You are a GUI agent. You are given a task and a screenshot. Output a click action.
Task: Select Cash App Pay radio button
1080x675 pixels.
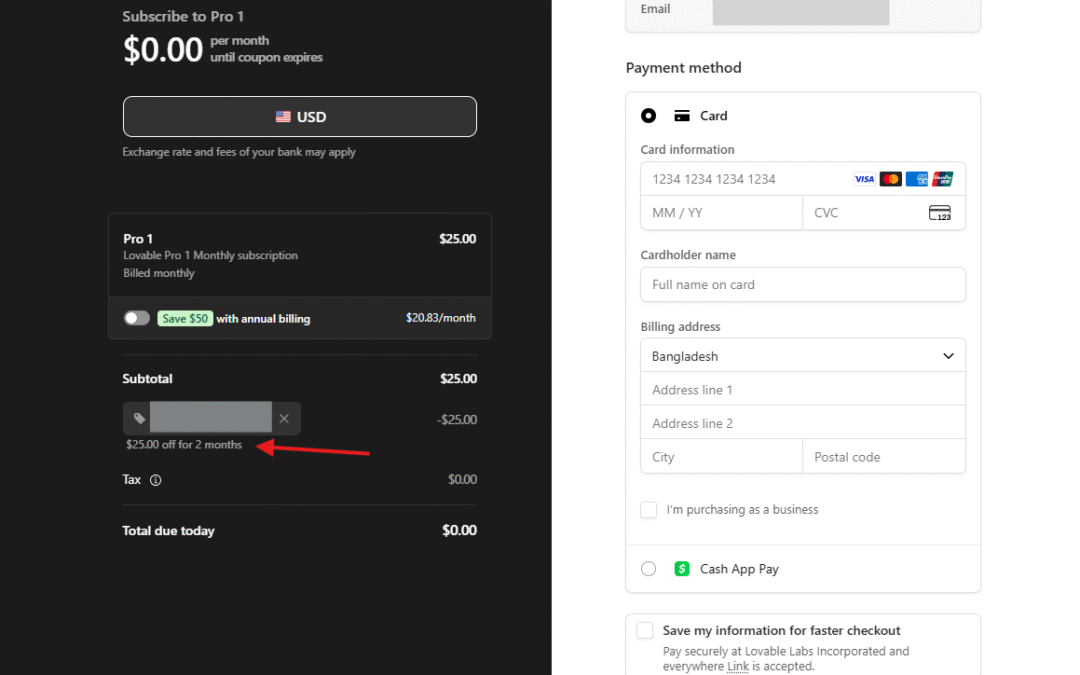click(x=649, y=569)
